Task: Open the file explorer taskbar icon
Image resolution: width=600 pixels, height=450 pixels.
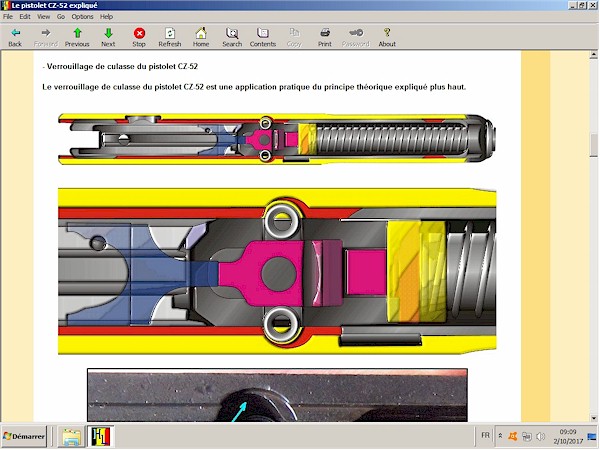Action: tap(72, 437)
